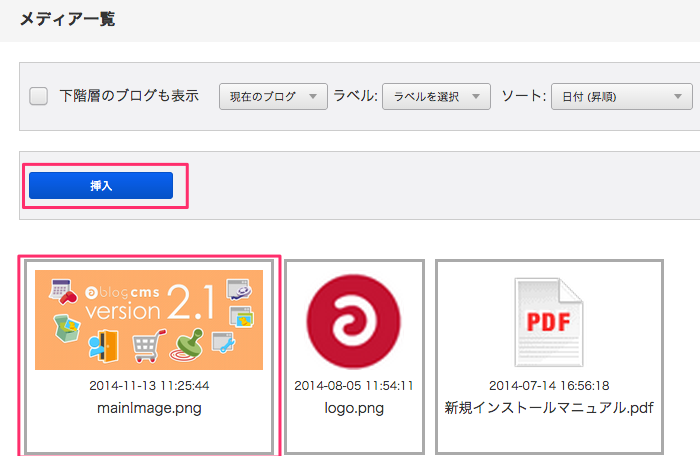Click the 下階層のブログも表示 label text
700x456 pixels.
point(129,96)
